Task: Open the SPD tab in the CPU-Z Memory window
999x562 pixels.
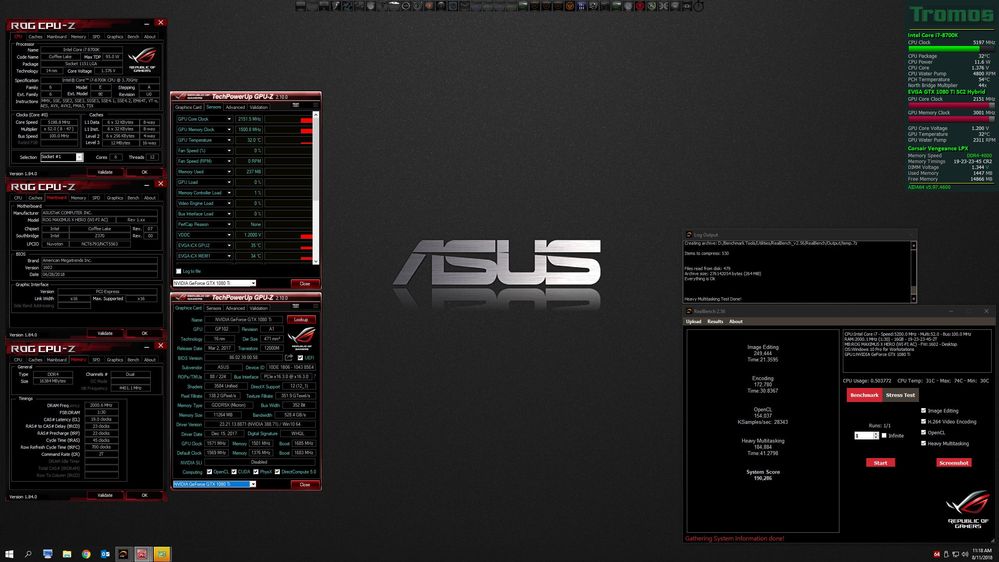Action: tap(96, 360)
